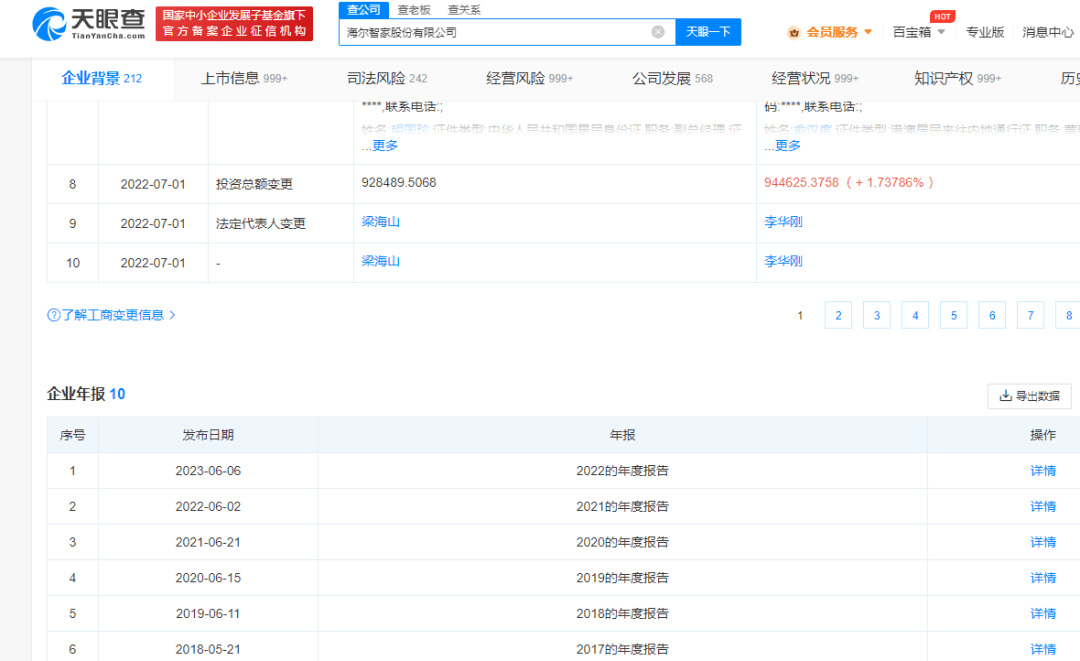1080x661 pixels.
Task: Open the 百宝箱 menu
Action: (912, 32)
